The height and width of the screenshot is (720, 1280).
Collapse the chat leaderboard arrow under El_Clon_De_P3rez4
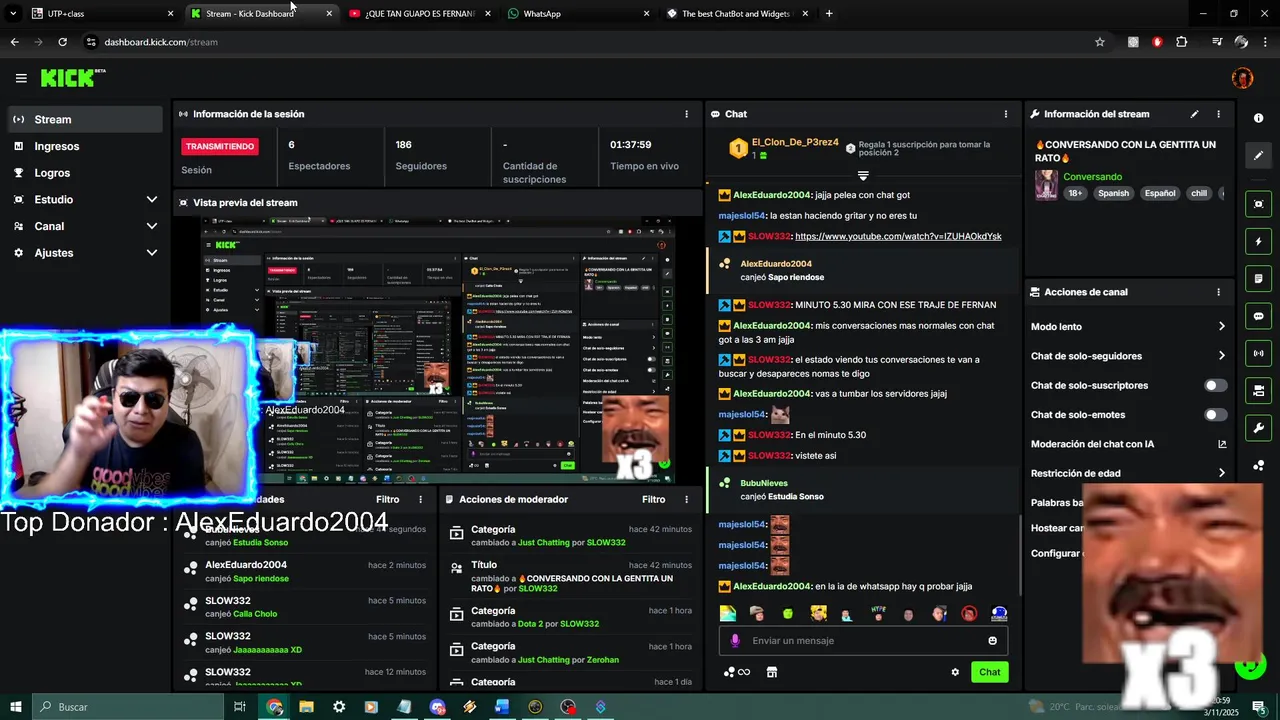[863, 176]
